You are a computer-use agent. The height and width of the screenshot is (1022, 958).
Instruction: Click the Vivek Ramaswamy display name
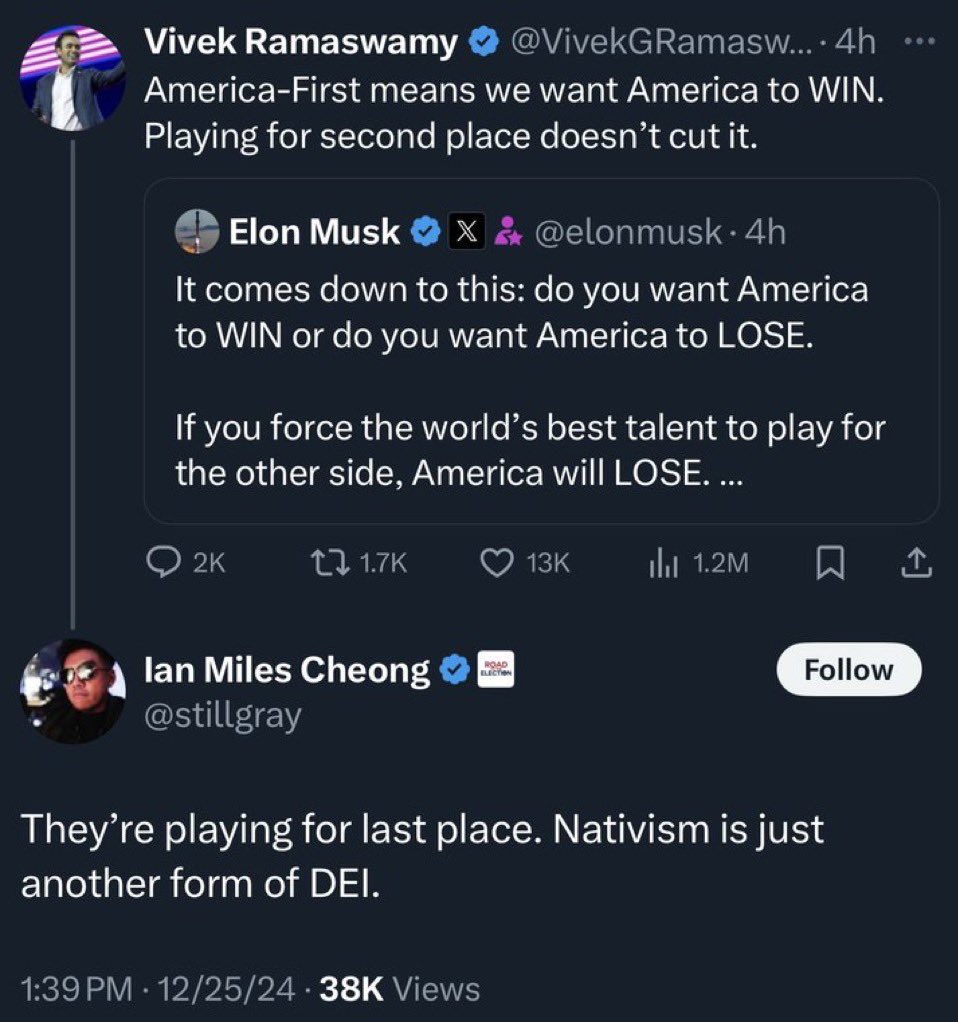pyautogui.click(x=301, y=42)
